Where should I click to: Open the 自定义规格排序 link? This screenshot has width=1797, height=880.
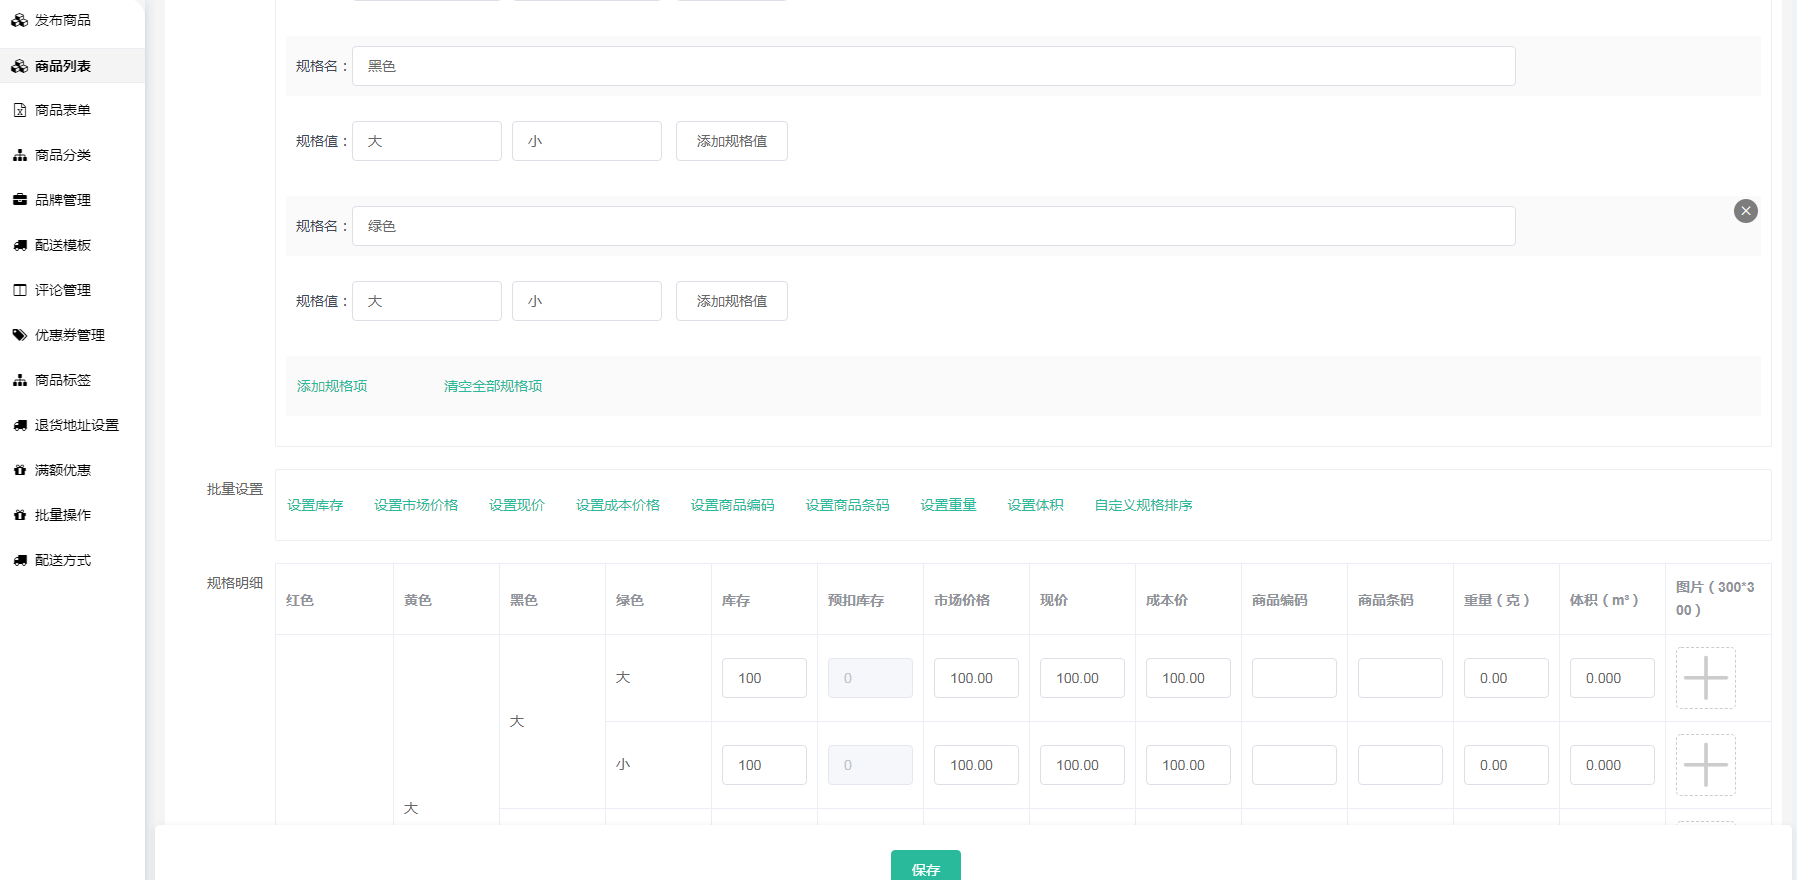(1143, 505)
